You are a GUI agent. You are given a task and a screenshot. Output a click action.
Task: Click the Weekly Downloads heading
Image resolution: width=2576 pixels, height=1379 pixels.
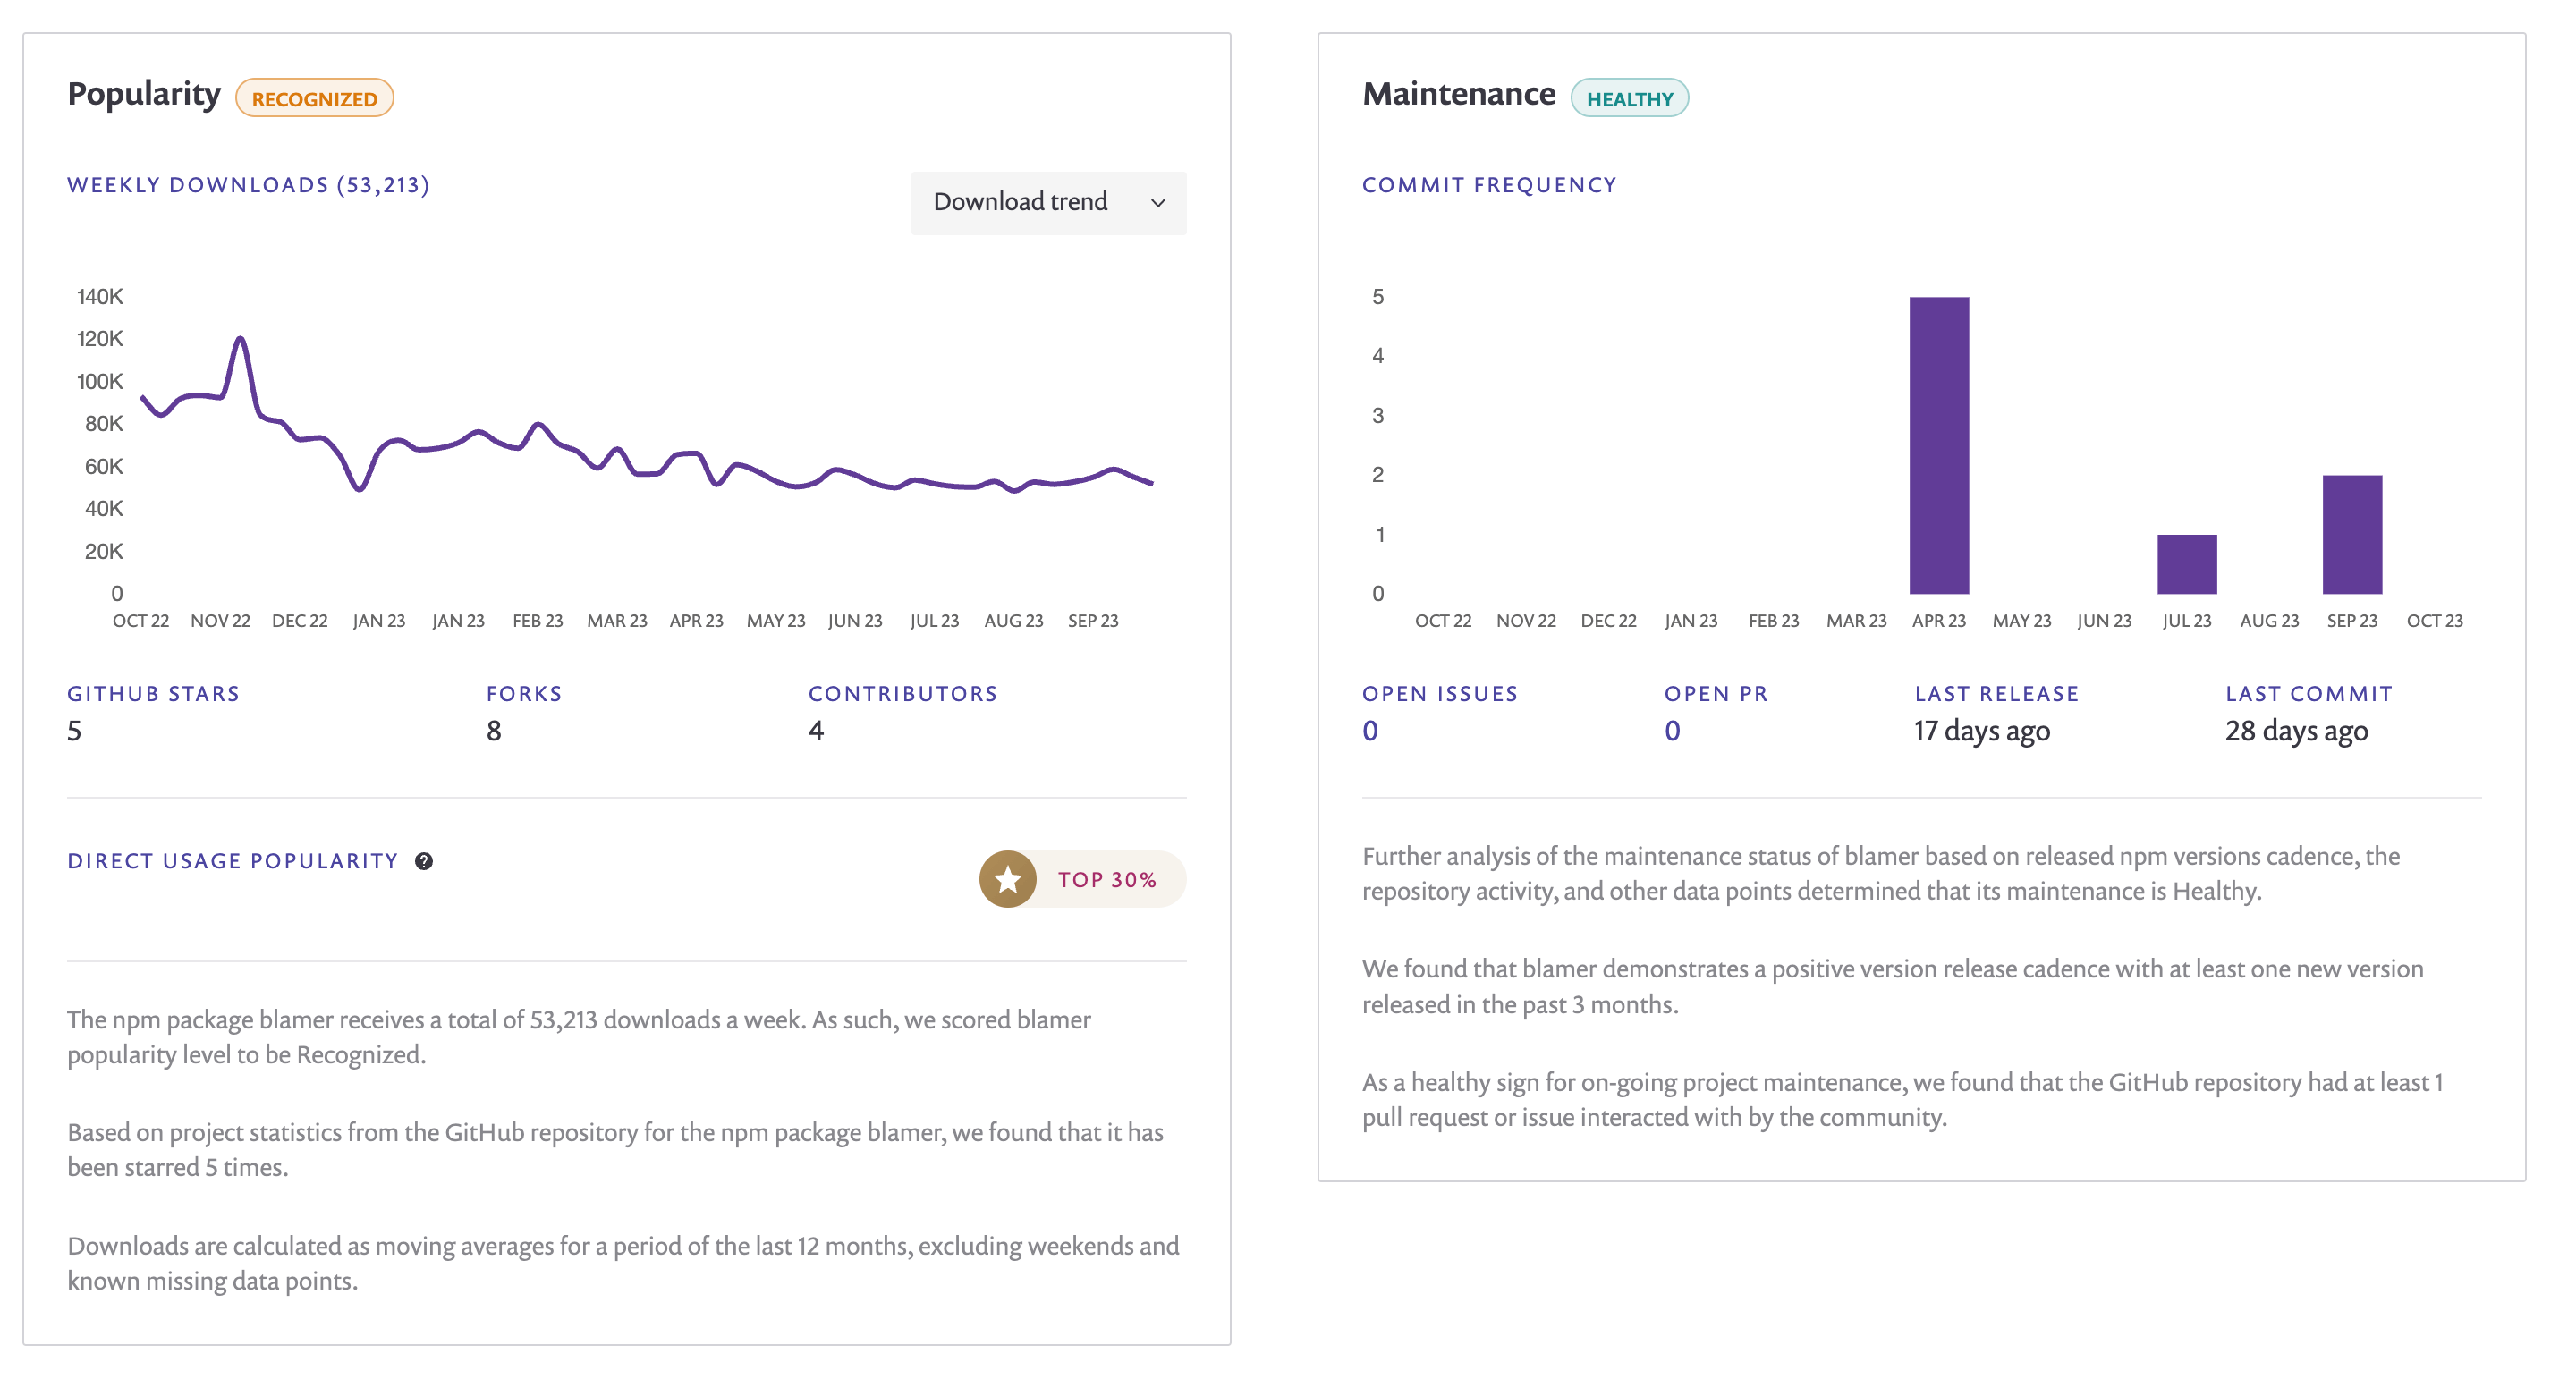click(x=248, y=185)
